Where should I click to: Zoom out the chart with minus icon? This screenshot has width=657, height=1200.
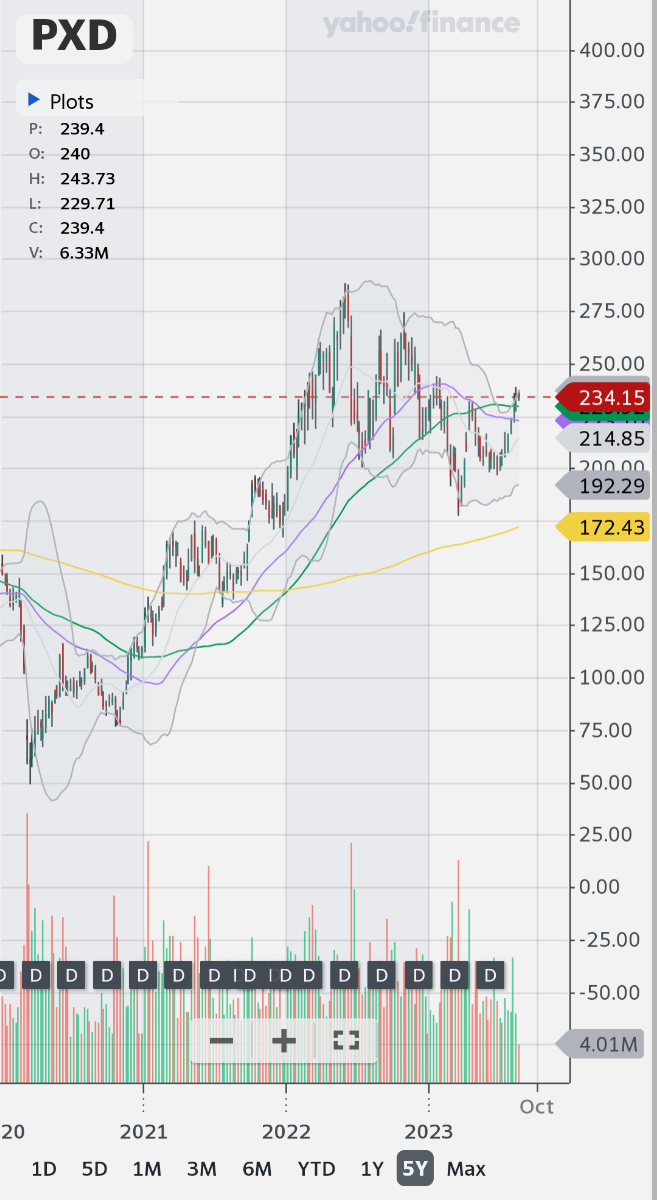[x=221, y=1041]
